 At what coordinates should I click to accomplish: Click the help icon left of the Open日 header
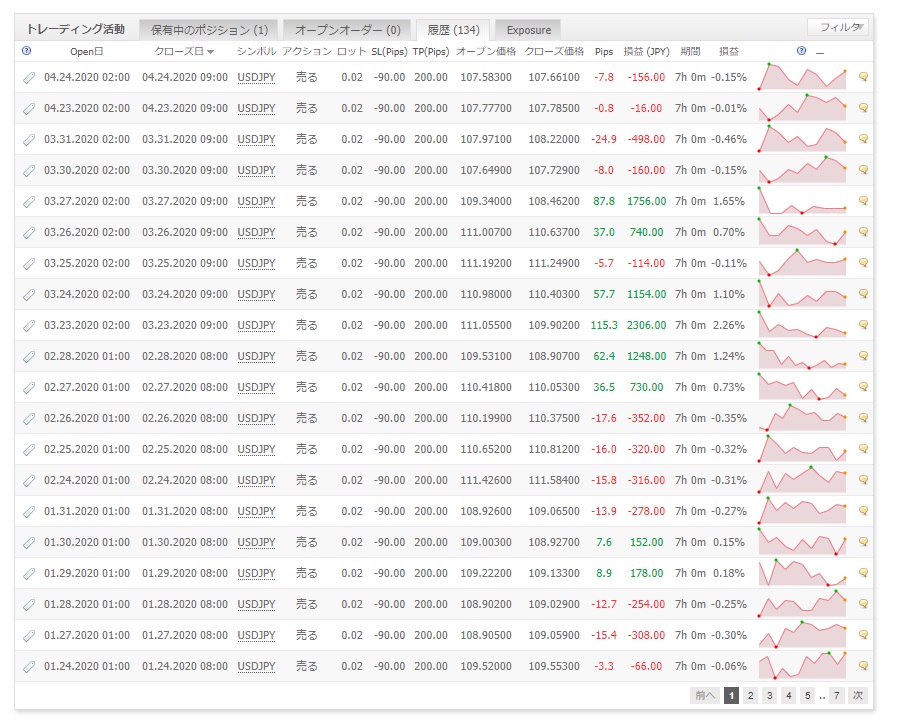tap(26, 50)
